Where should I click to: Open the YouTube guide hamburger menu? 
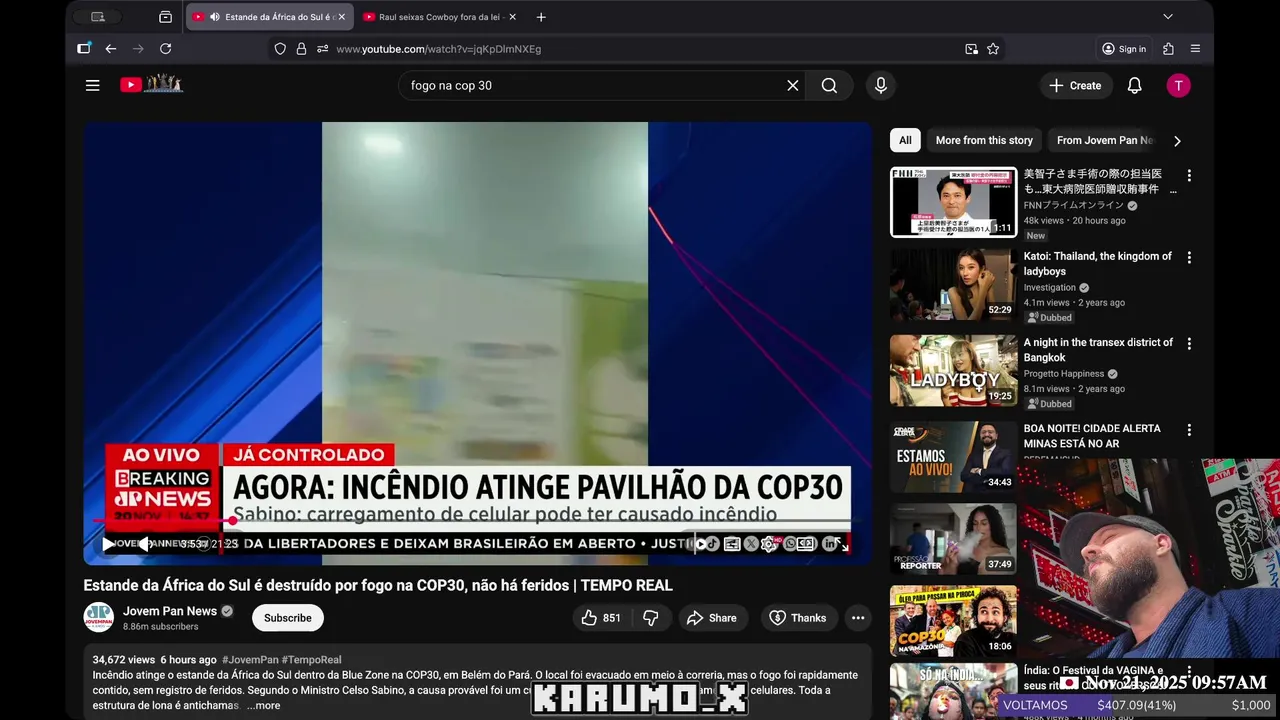point(93,85)
